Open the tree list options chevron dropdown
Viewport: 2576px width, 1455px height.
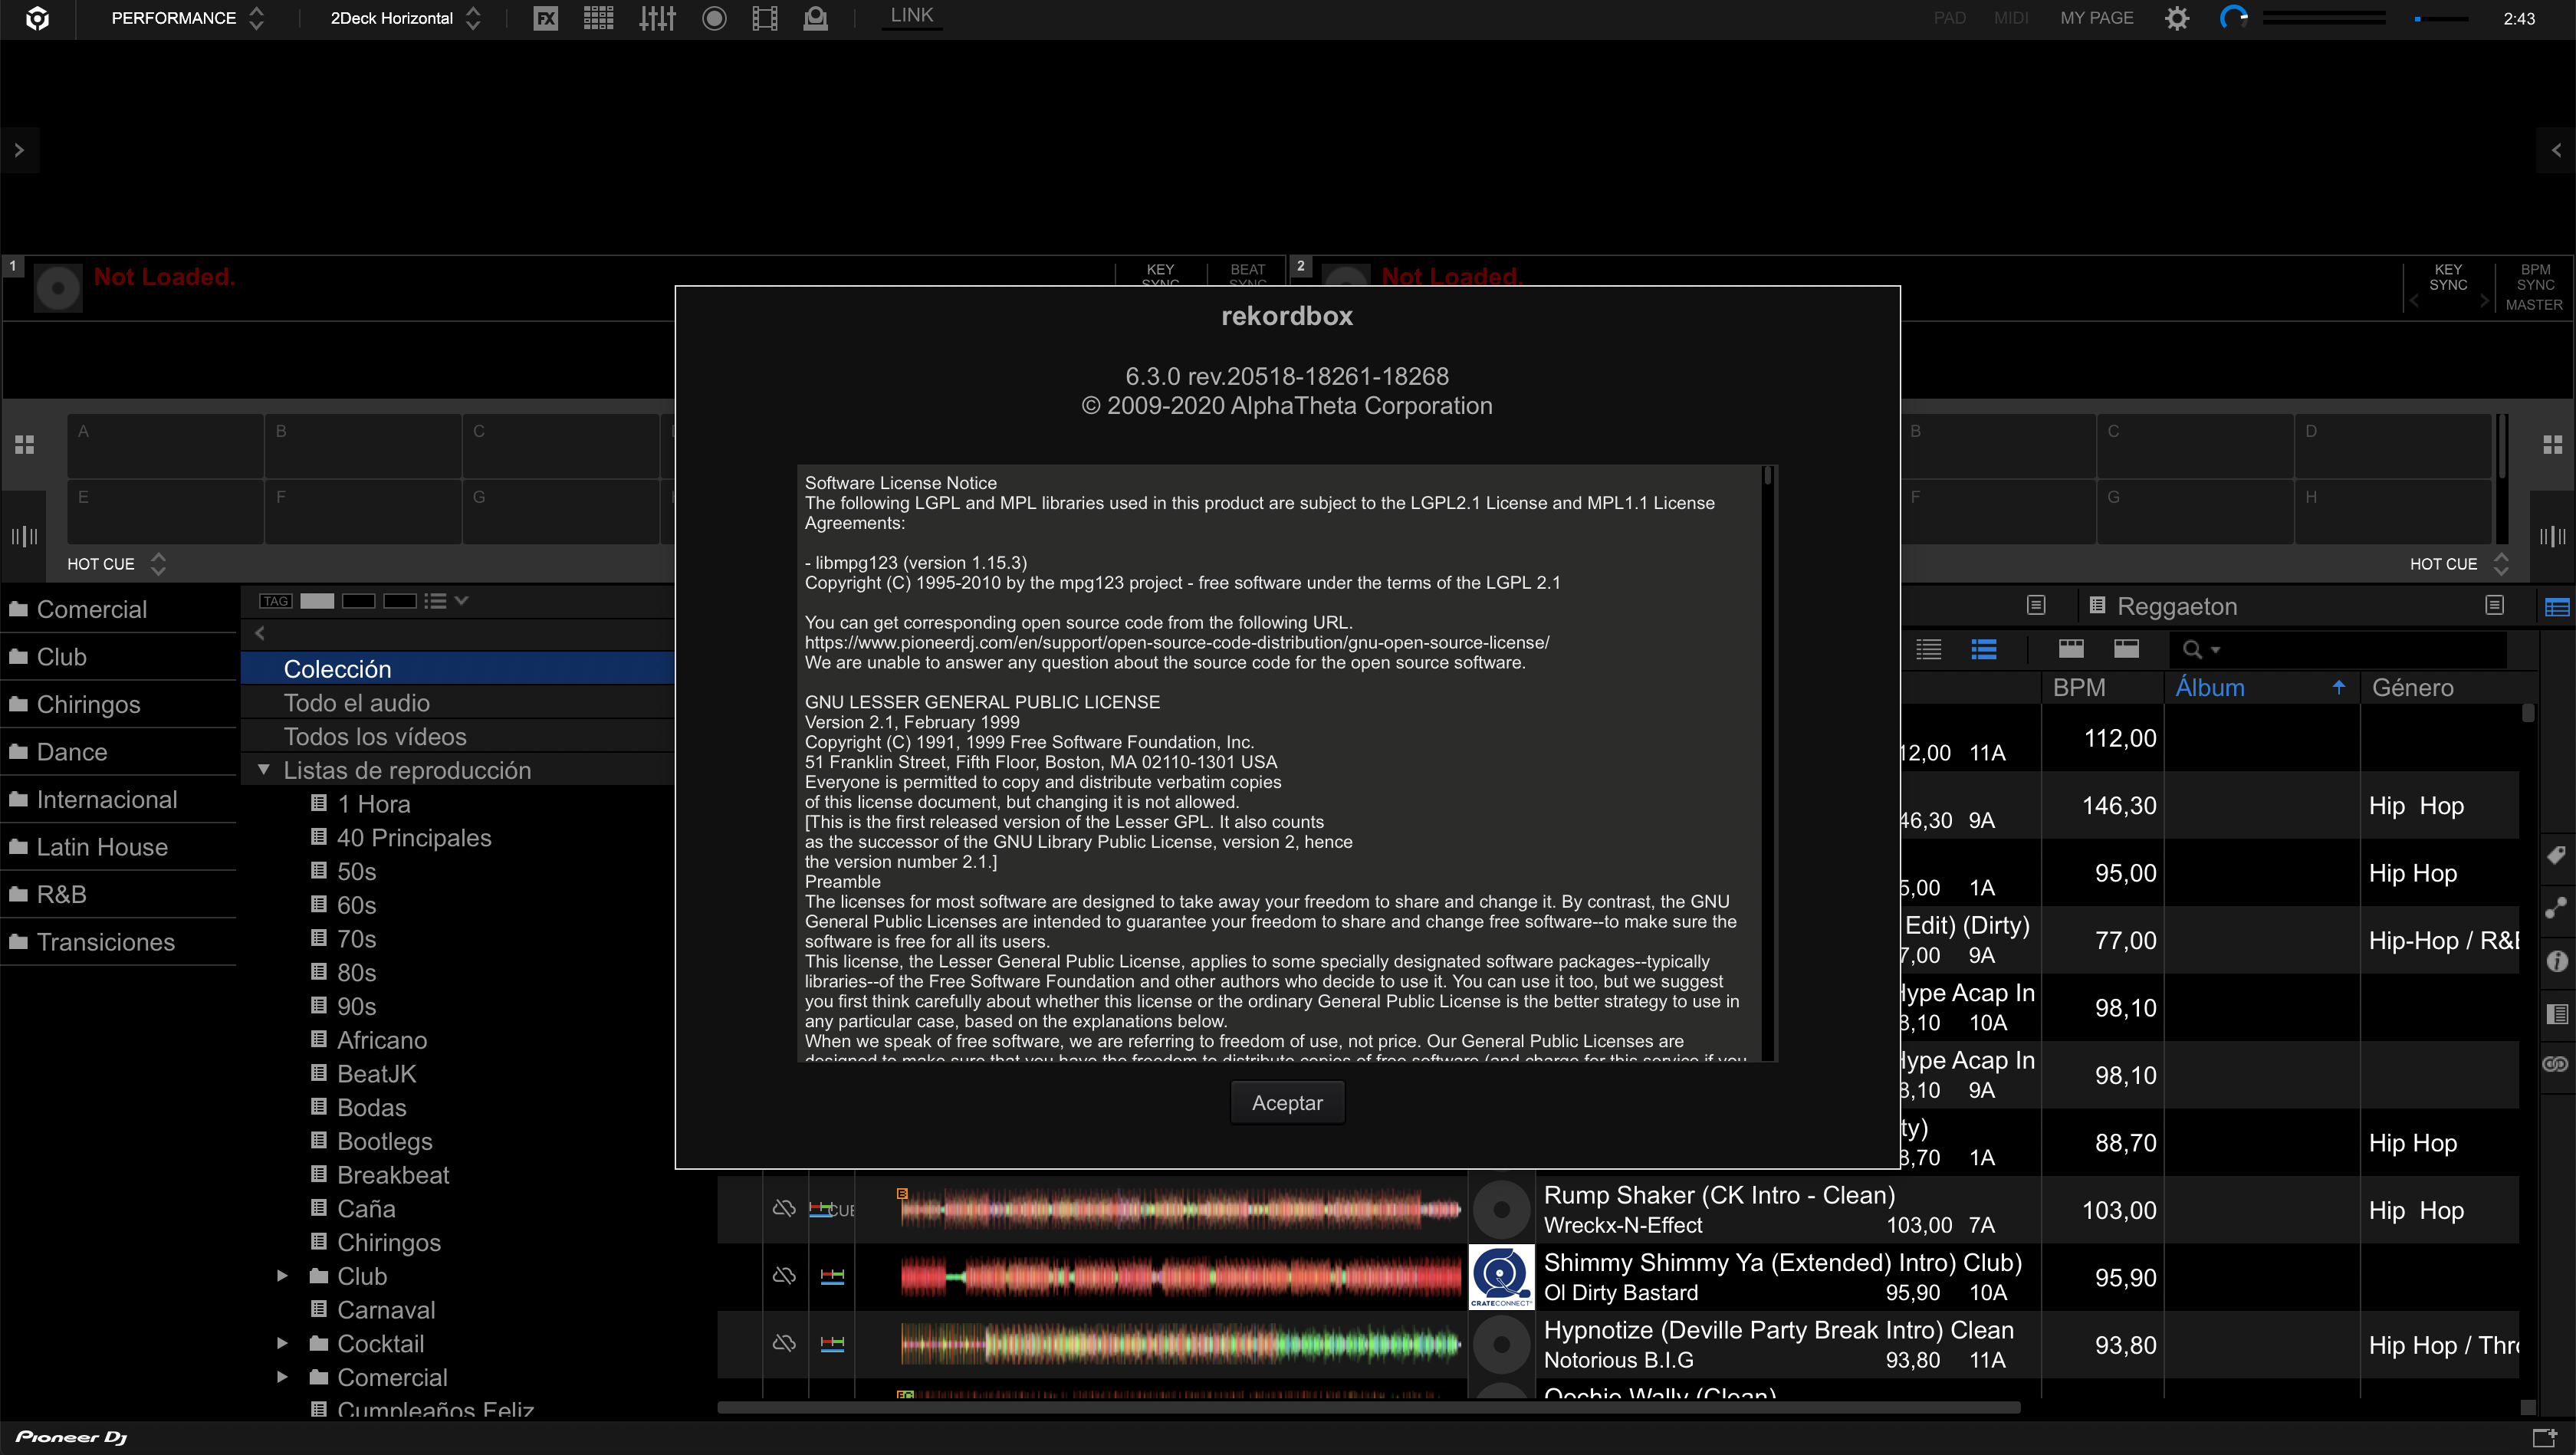tap(461, 601)
